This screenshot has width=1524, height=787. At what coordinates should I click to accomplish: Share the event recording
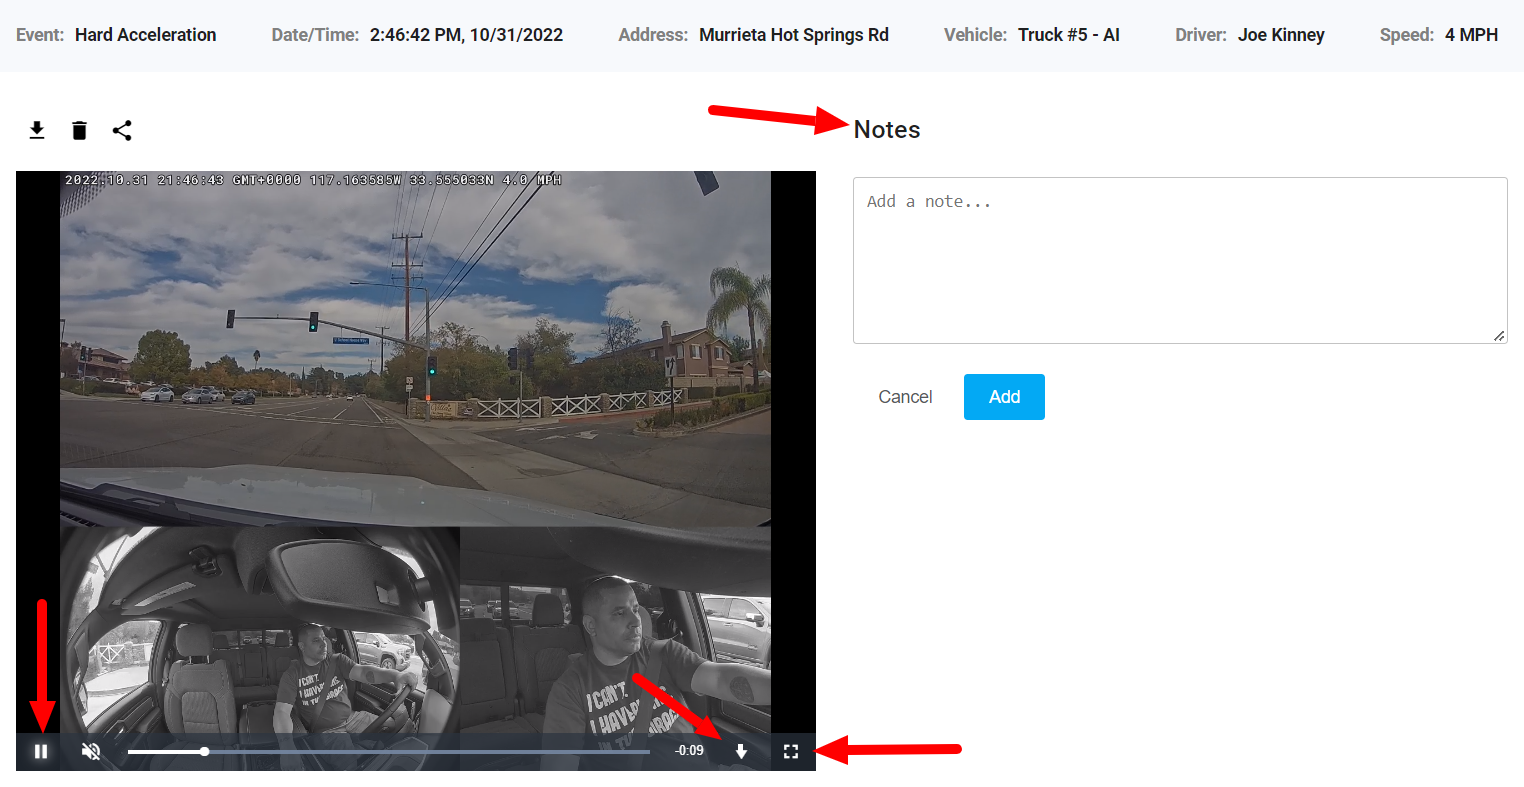tap(122, 130)
